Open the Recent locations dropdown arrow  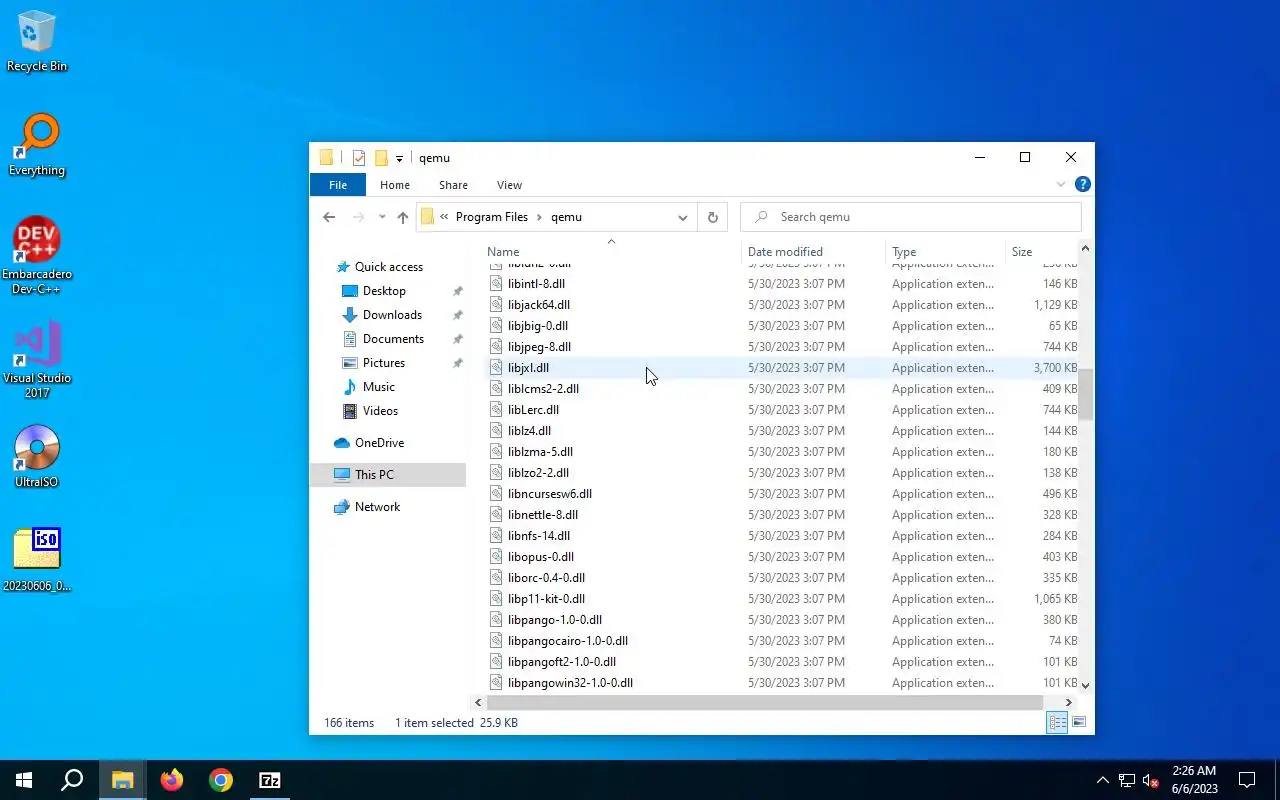pyautogui.click(x=381, y=217)
